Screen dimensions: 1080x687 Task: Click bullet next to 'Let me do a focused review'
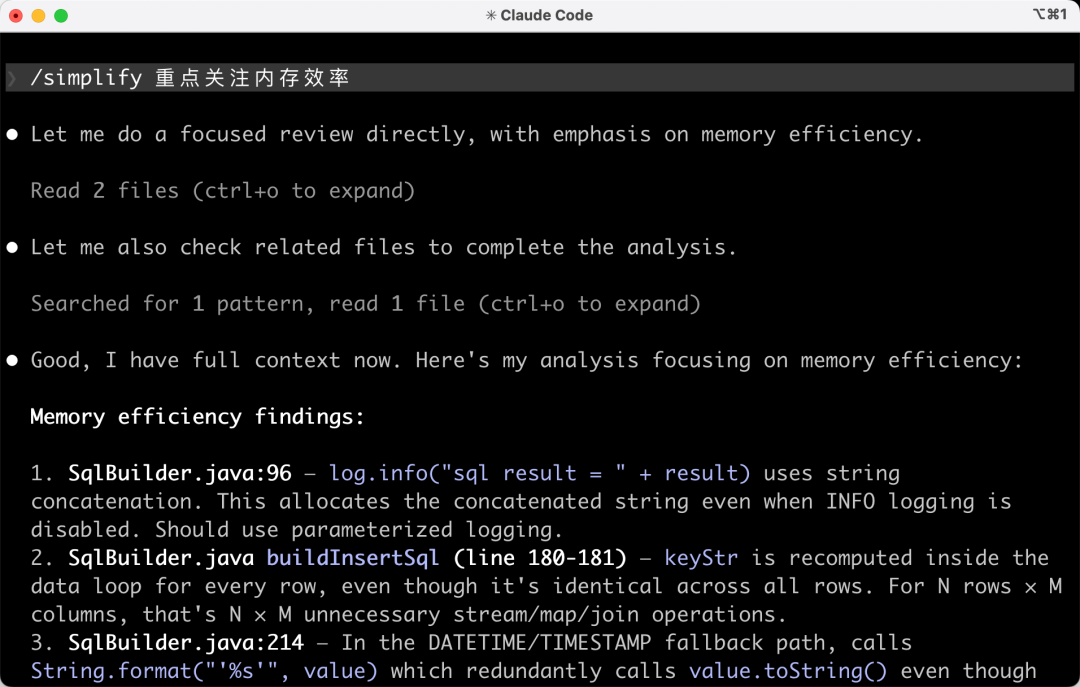(12, 134)
